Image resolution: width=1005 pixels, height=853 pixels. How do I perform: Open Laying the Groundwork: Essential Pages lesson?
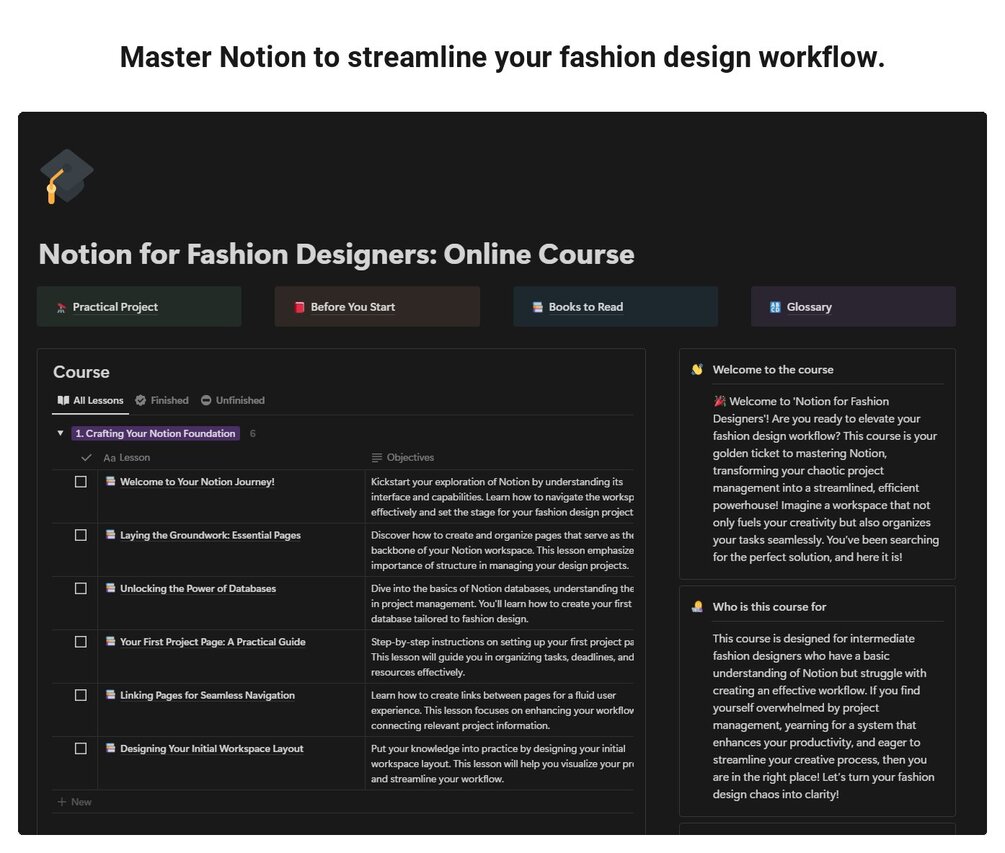[x=210, y=535]
